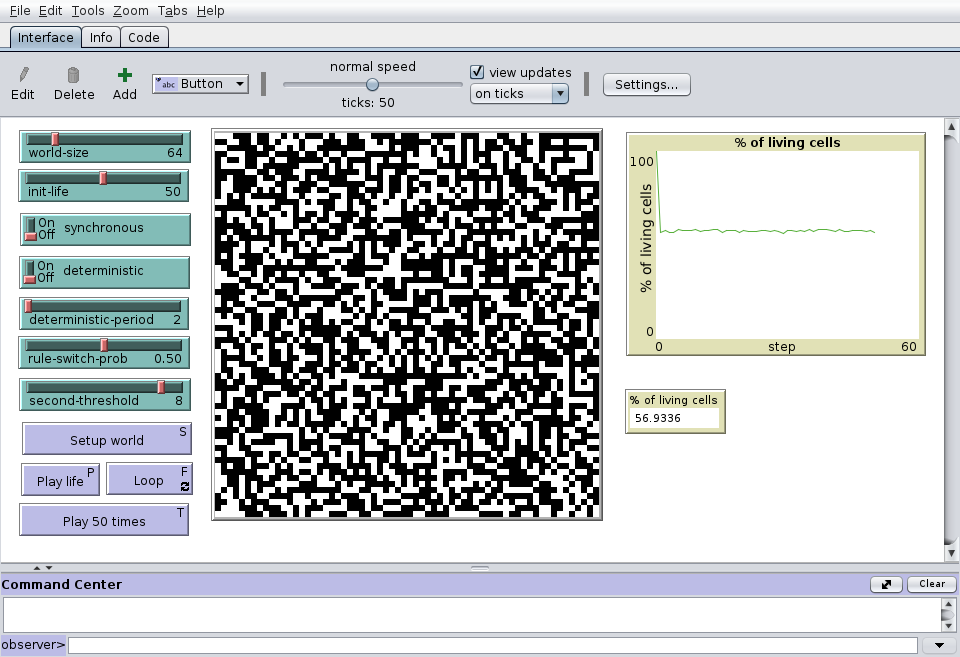Open the Settings dialog

(646, 85)
